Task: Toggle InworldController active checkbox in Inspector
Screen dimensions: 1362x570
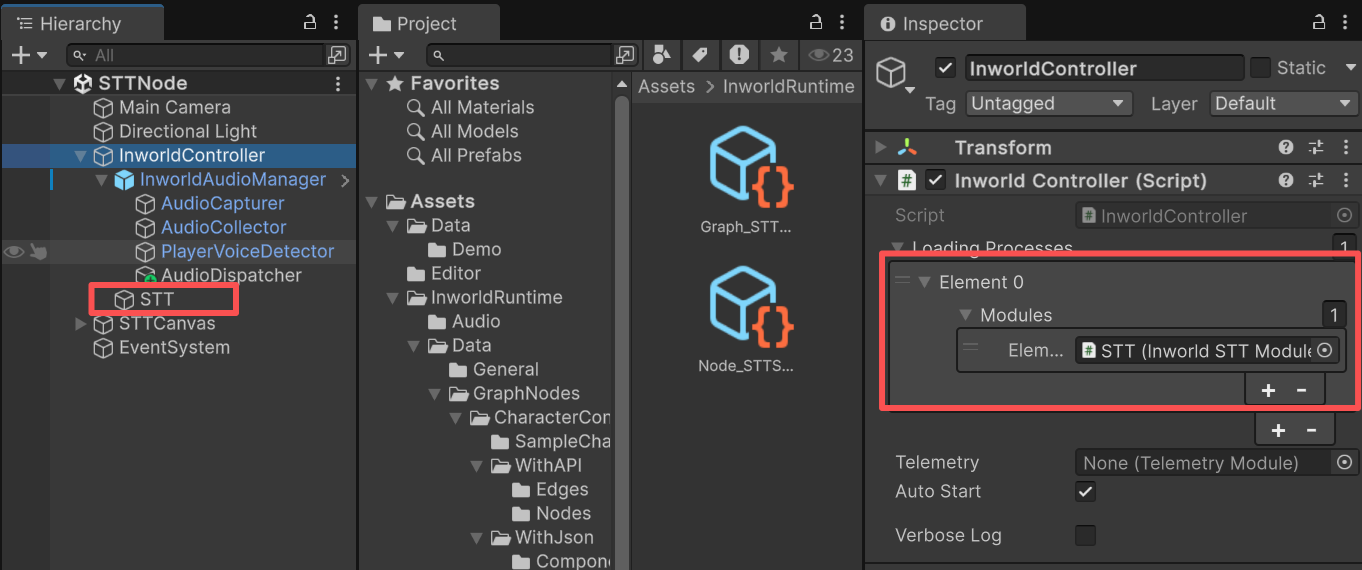Action: 945,68
